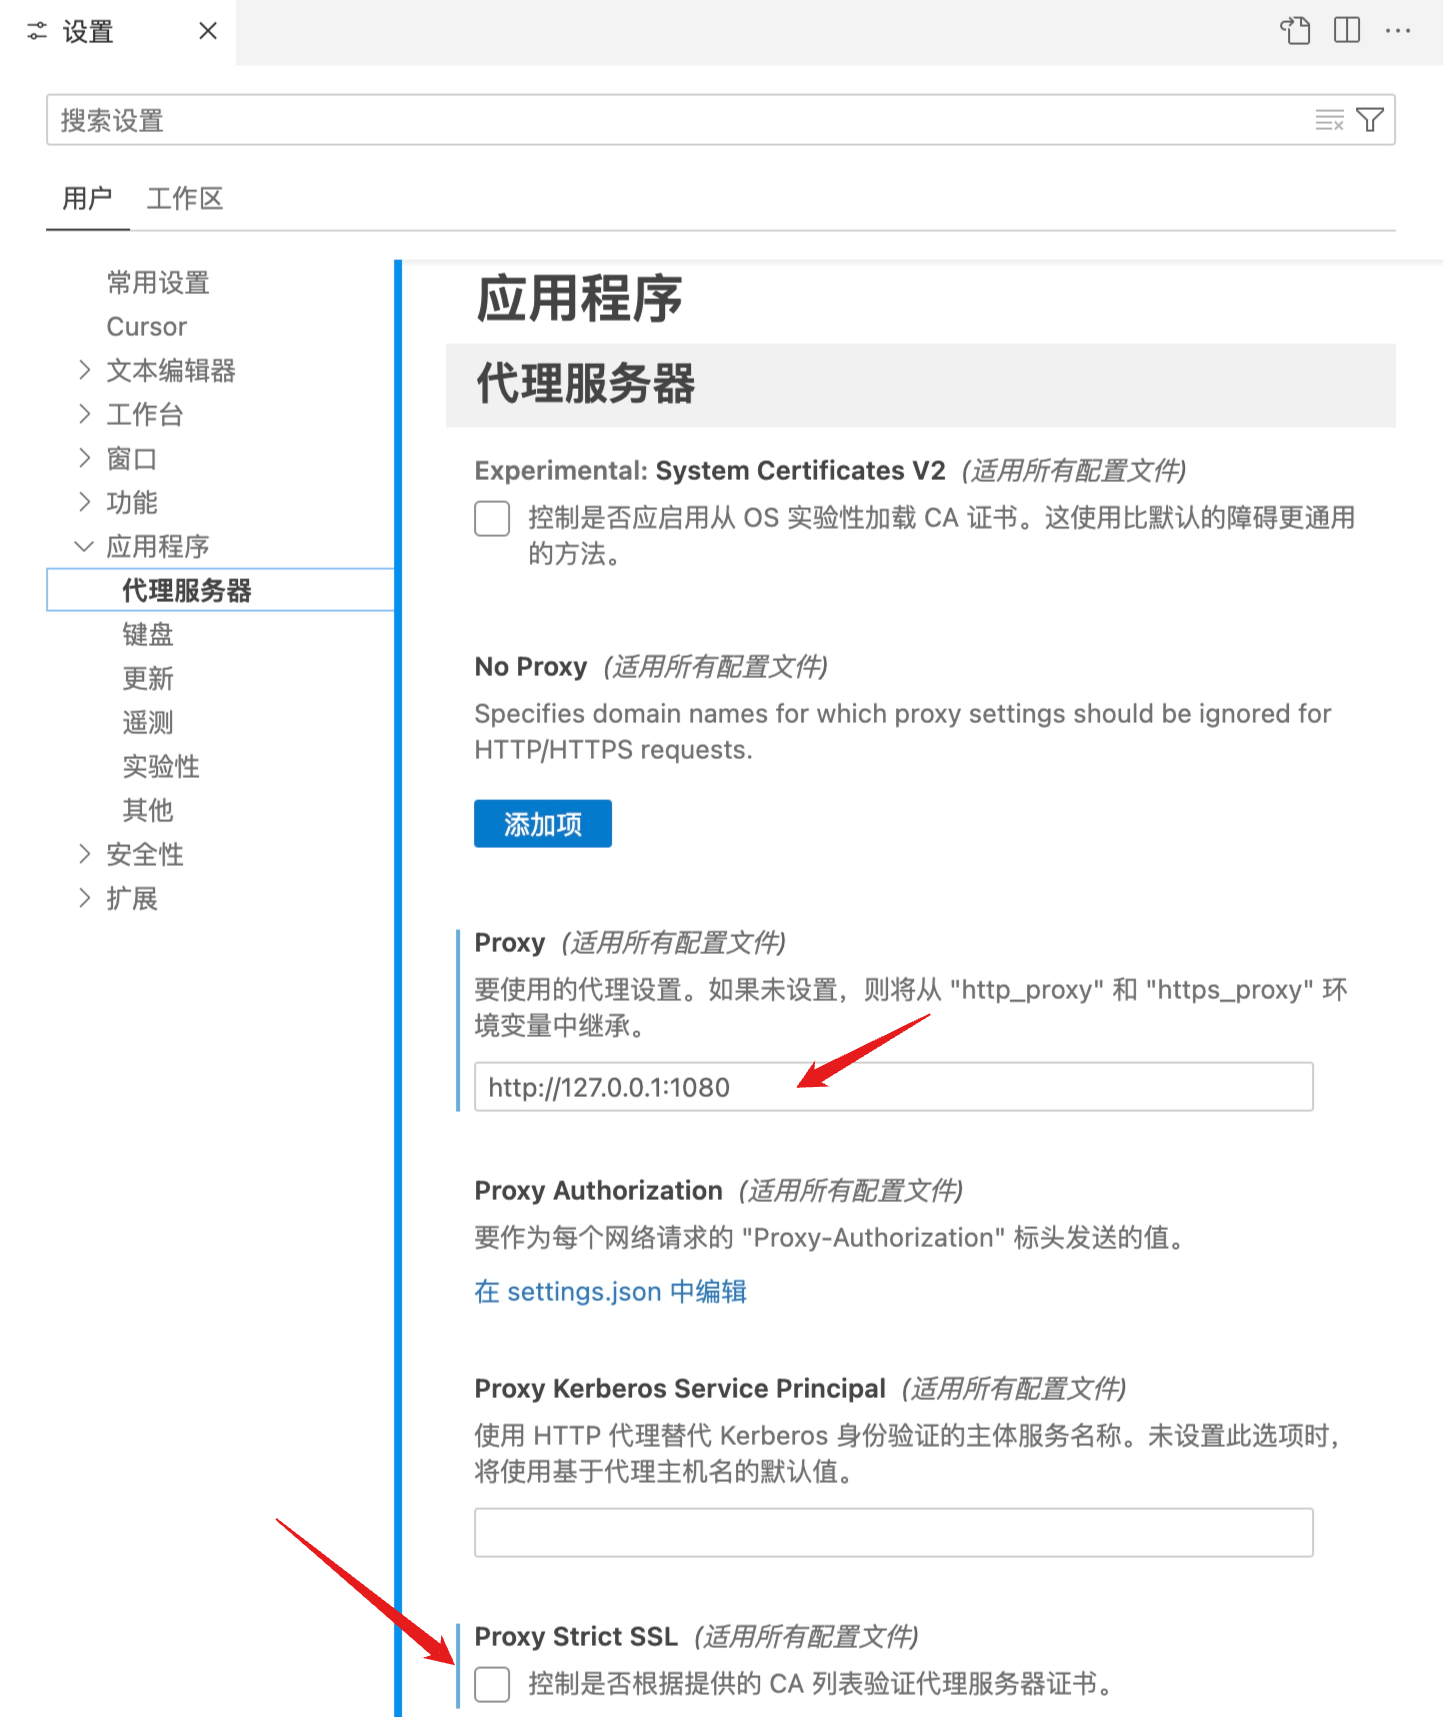Open settings JSON file icon

pos(1295,31)
